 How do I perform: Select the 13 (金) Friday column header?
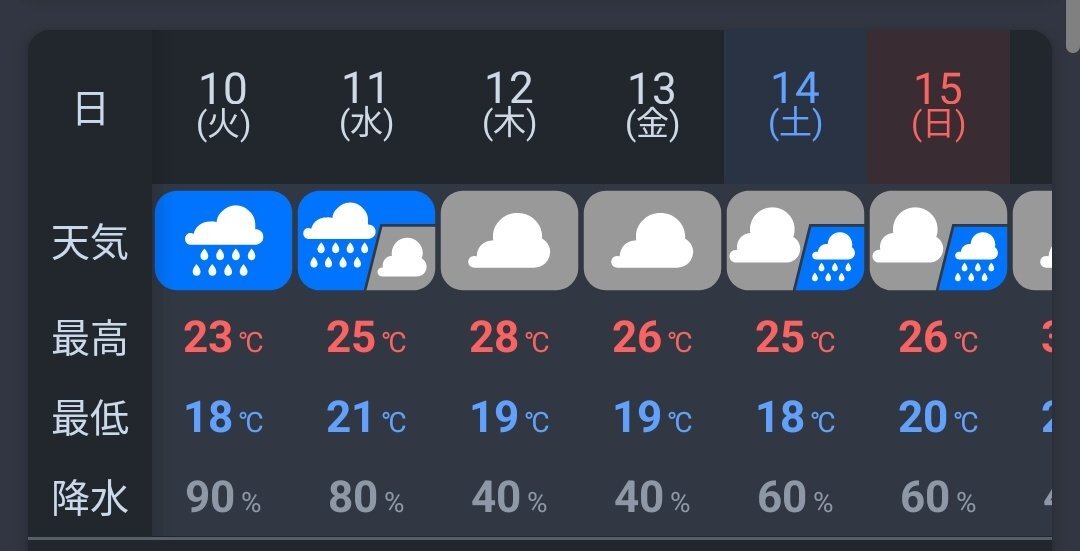coord(652,107)
